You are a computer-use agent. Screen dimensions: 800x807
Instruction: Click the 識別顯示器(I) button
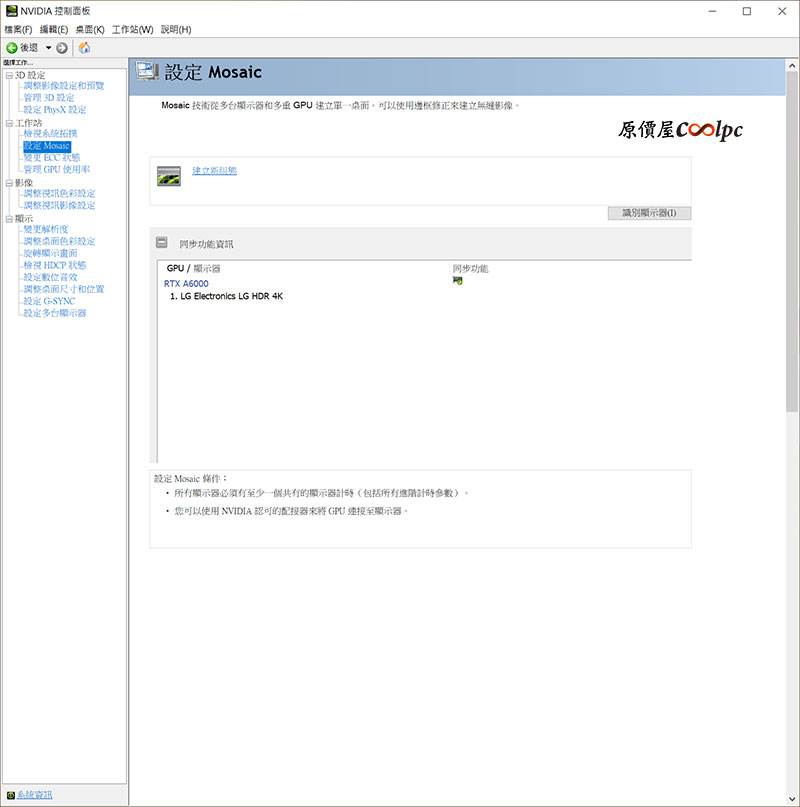[x=649, y=213]
